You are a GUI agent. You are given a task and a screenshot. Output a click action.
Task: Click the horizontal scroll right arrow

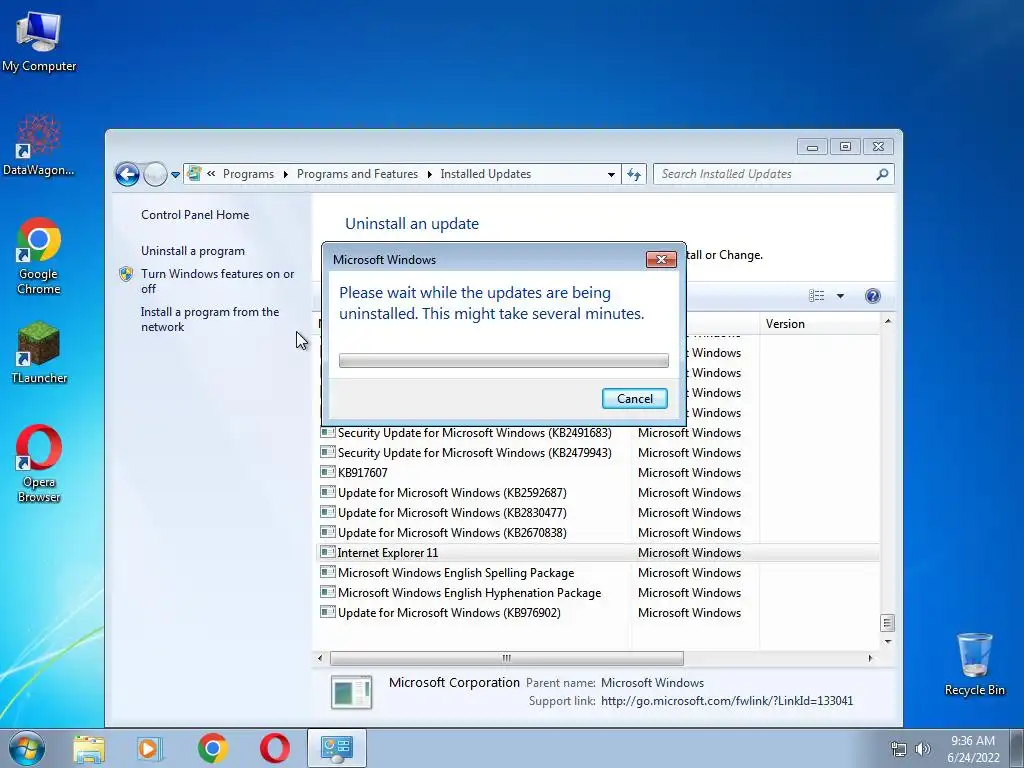point(870,658)
